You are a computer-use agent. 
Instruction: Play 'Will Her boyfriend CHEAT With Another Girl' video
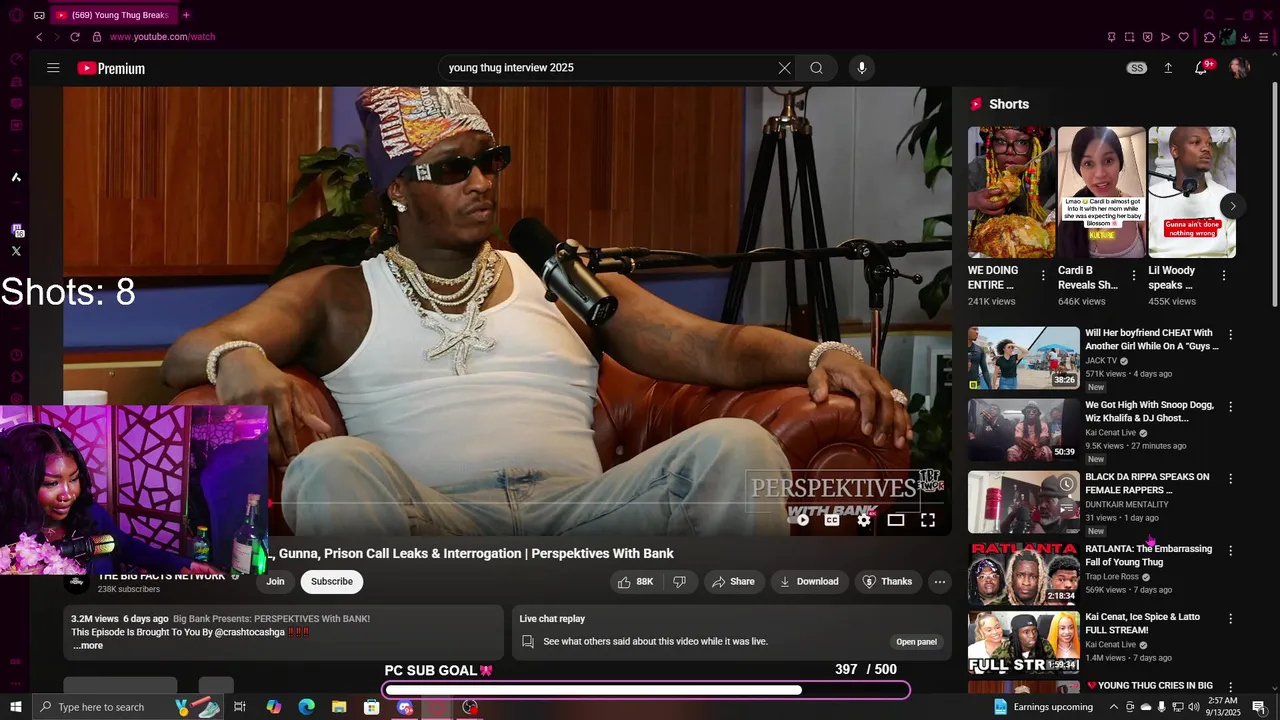[1152, 340]
